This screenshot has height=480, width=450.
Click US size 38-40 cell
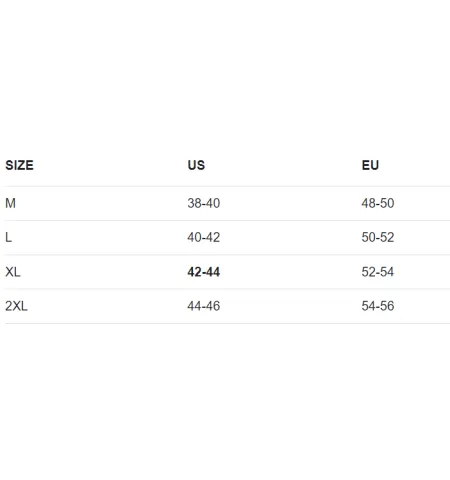click(204, 203)
